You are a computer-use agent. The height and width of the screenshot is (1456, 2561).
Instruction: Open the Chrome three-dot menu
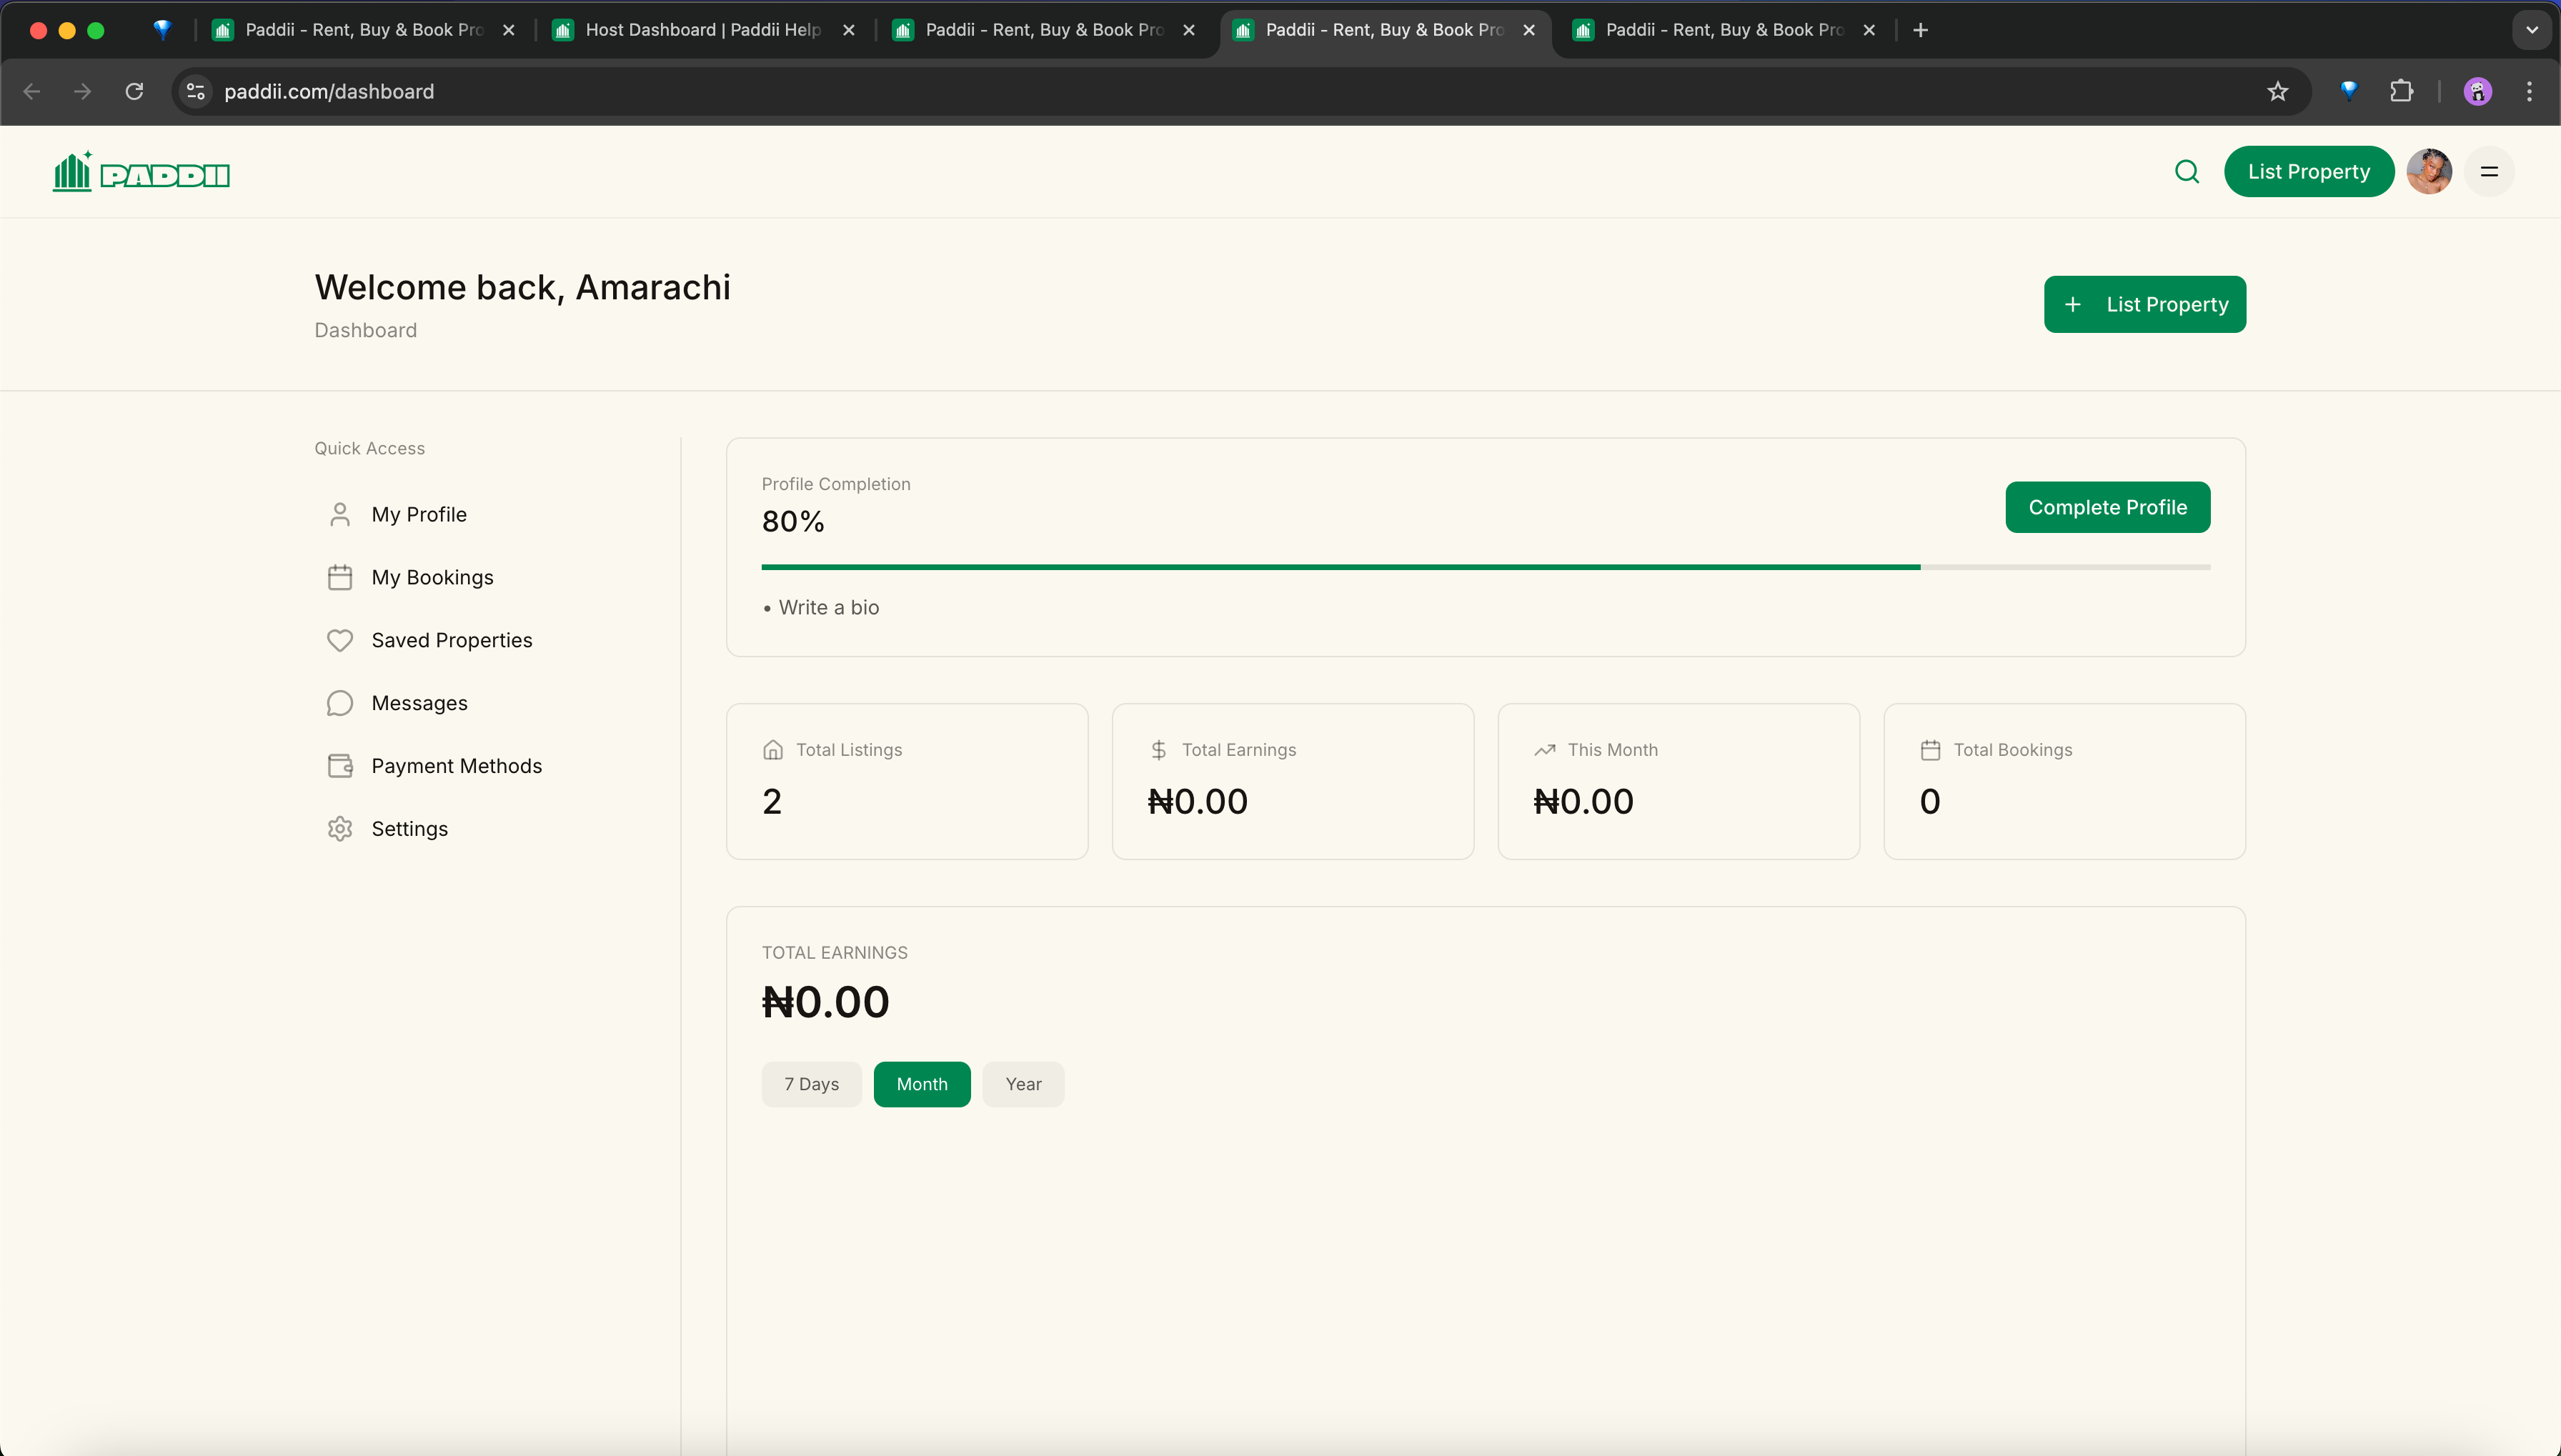2529,91
